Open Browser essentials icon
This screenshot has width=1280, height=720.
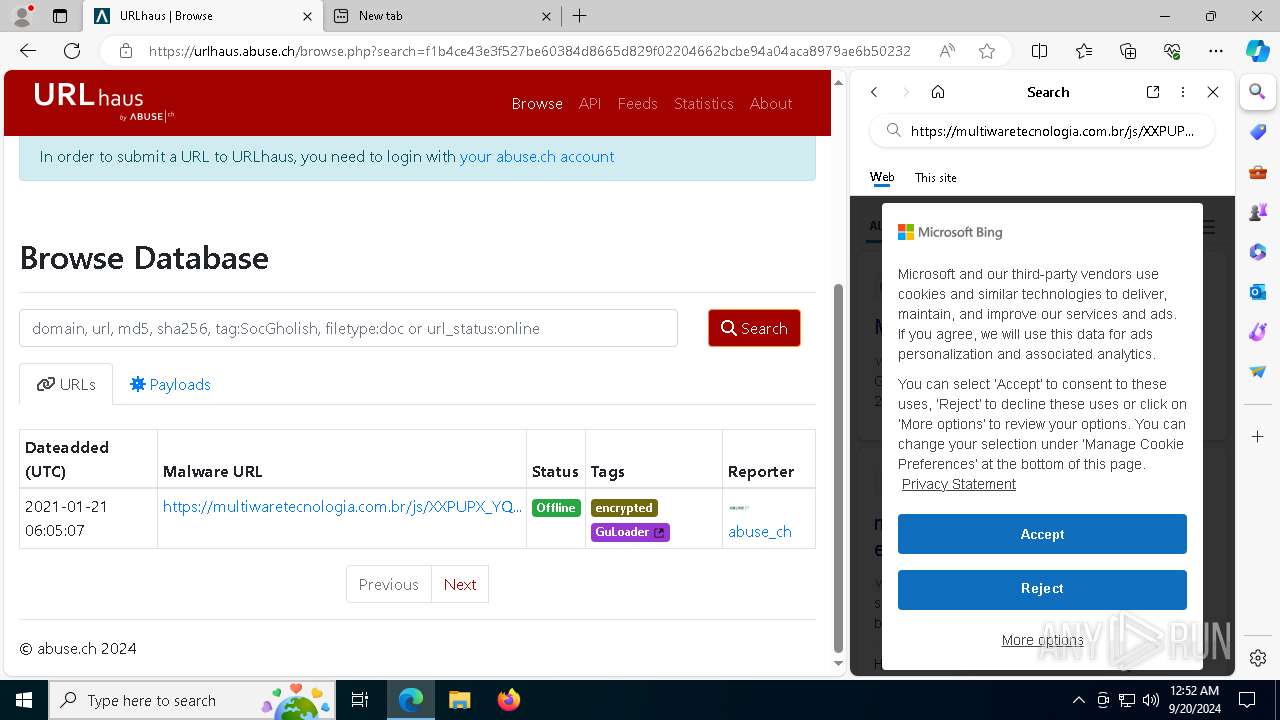click(1172, 51)
